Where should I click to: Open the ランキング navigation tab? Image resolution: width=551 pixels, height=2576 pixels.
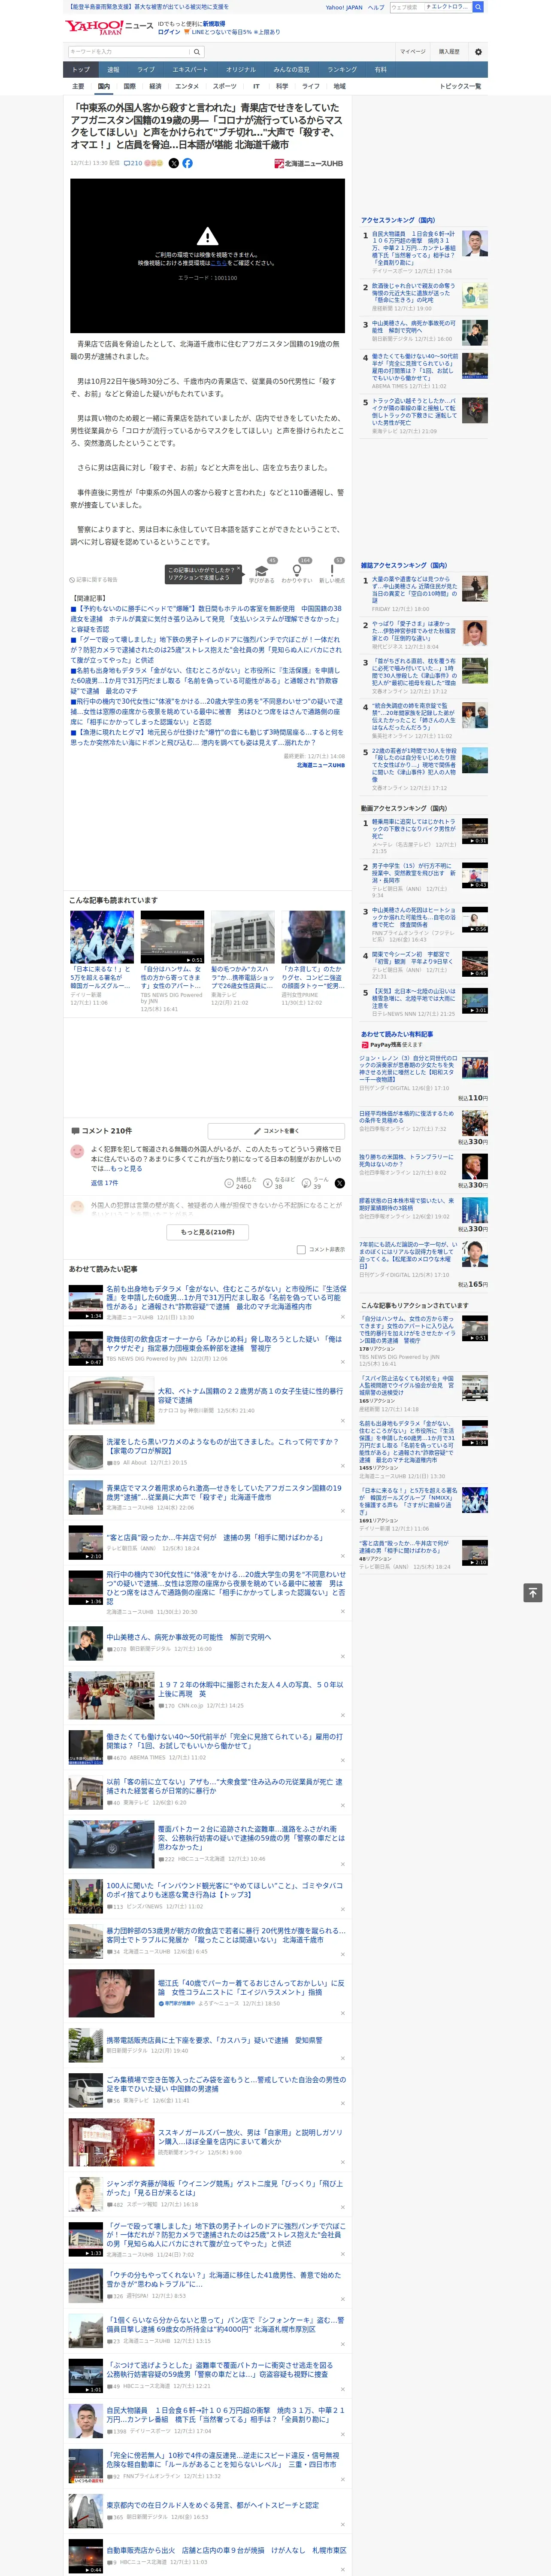(x=342, y=70)
